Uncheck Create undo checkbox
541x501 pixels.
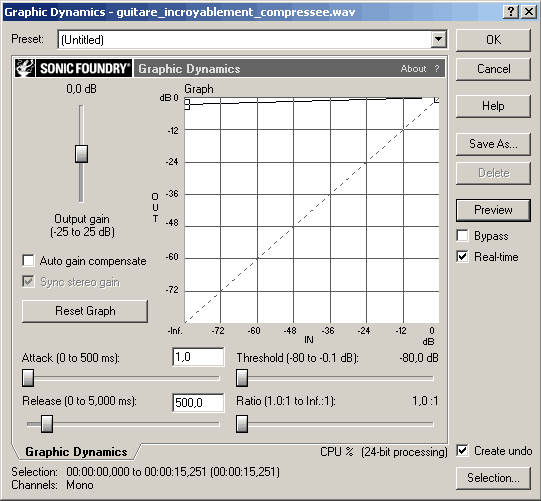(462, 451)
